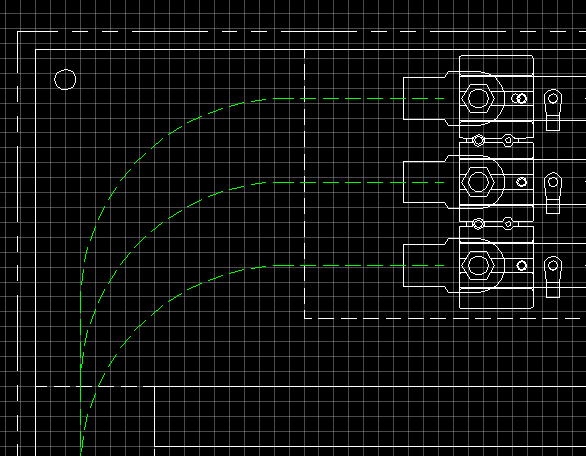Select small circle right of bottom hex nut

click(522, 266)
